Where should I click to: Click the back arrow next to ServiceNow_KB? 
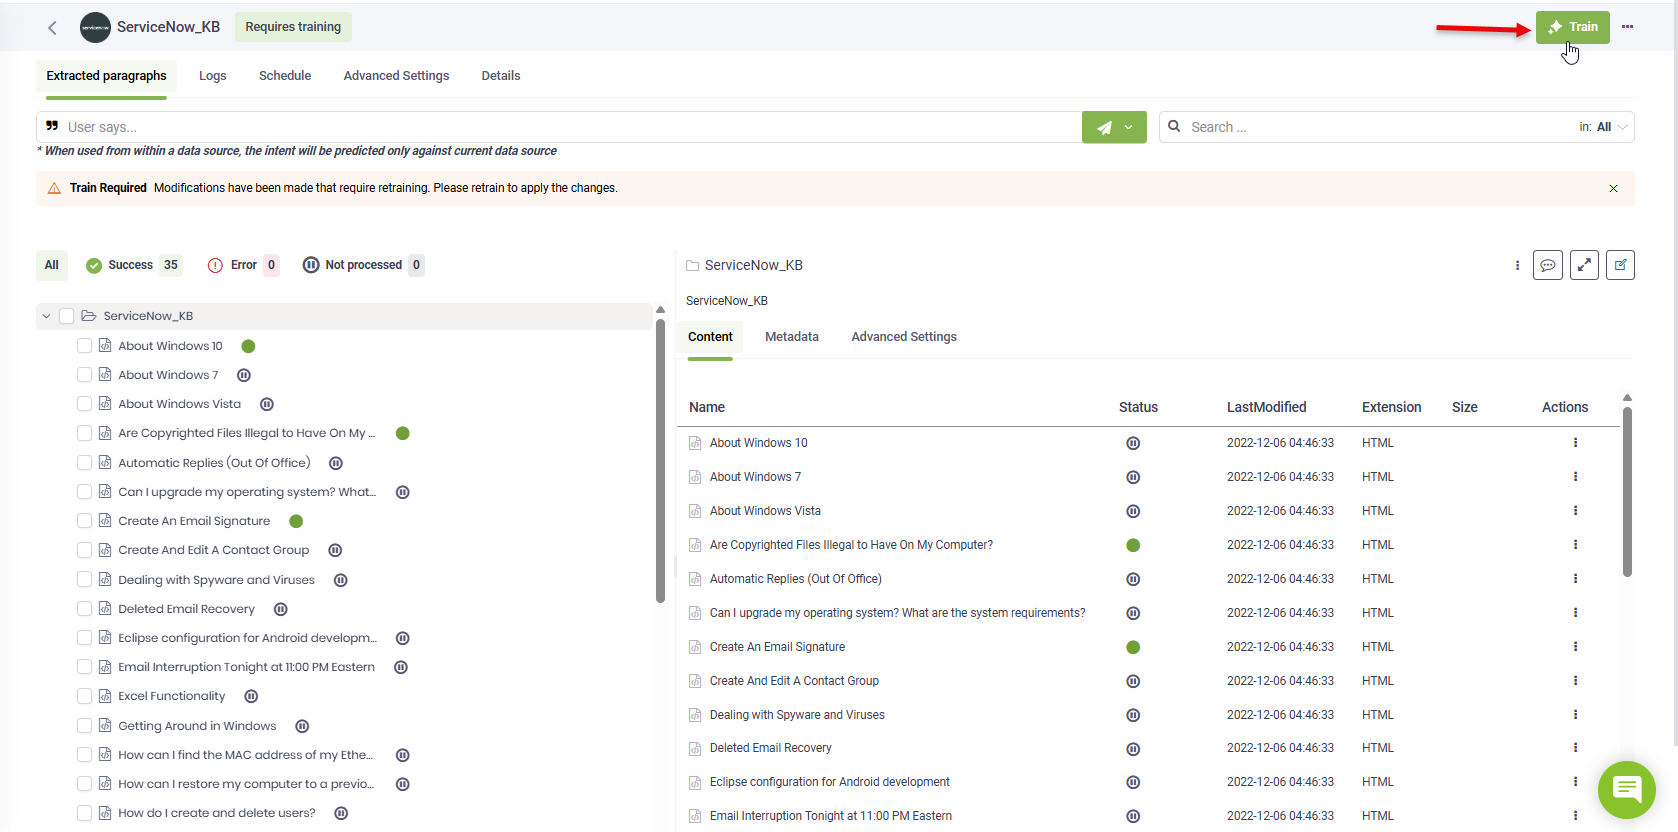(52, 28)
